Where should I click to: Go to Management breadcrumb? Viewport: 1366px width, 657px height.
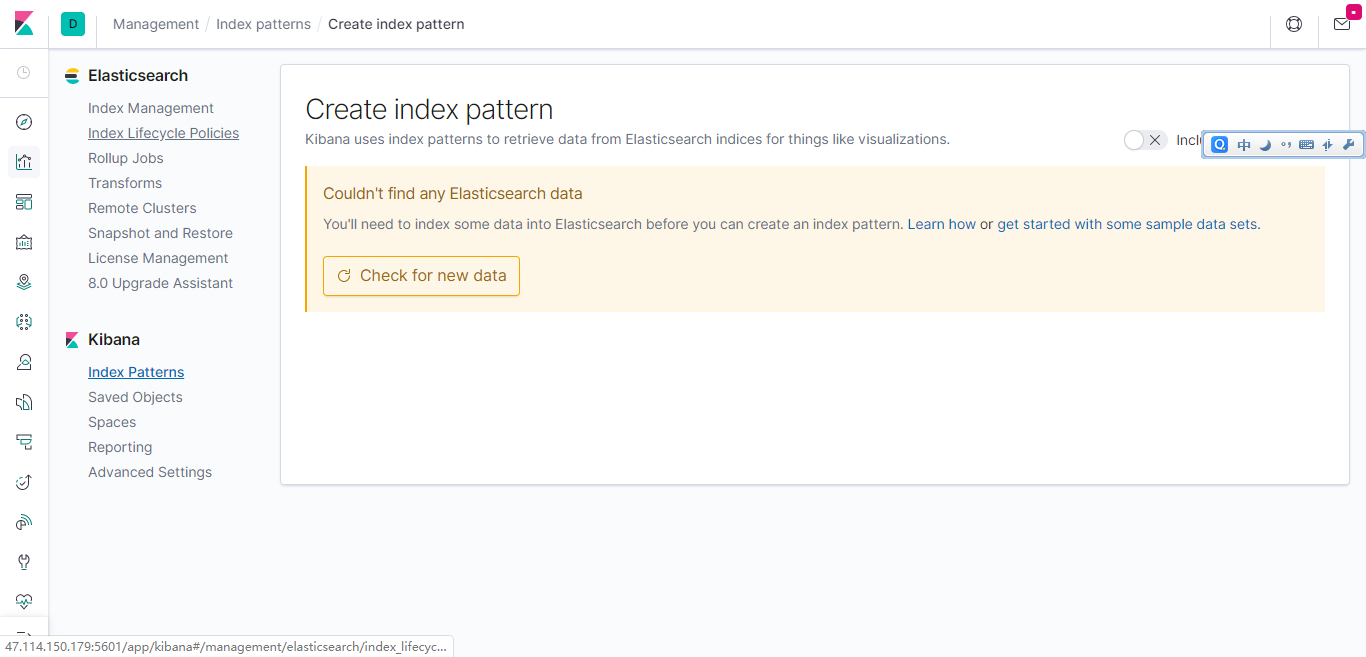tap(156, 24)
